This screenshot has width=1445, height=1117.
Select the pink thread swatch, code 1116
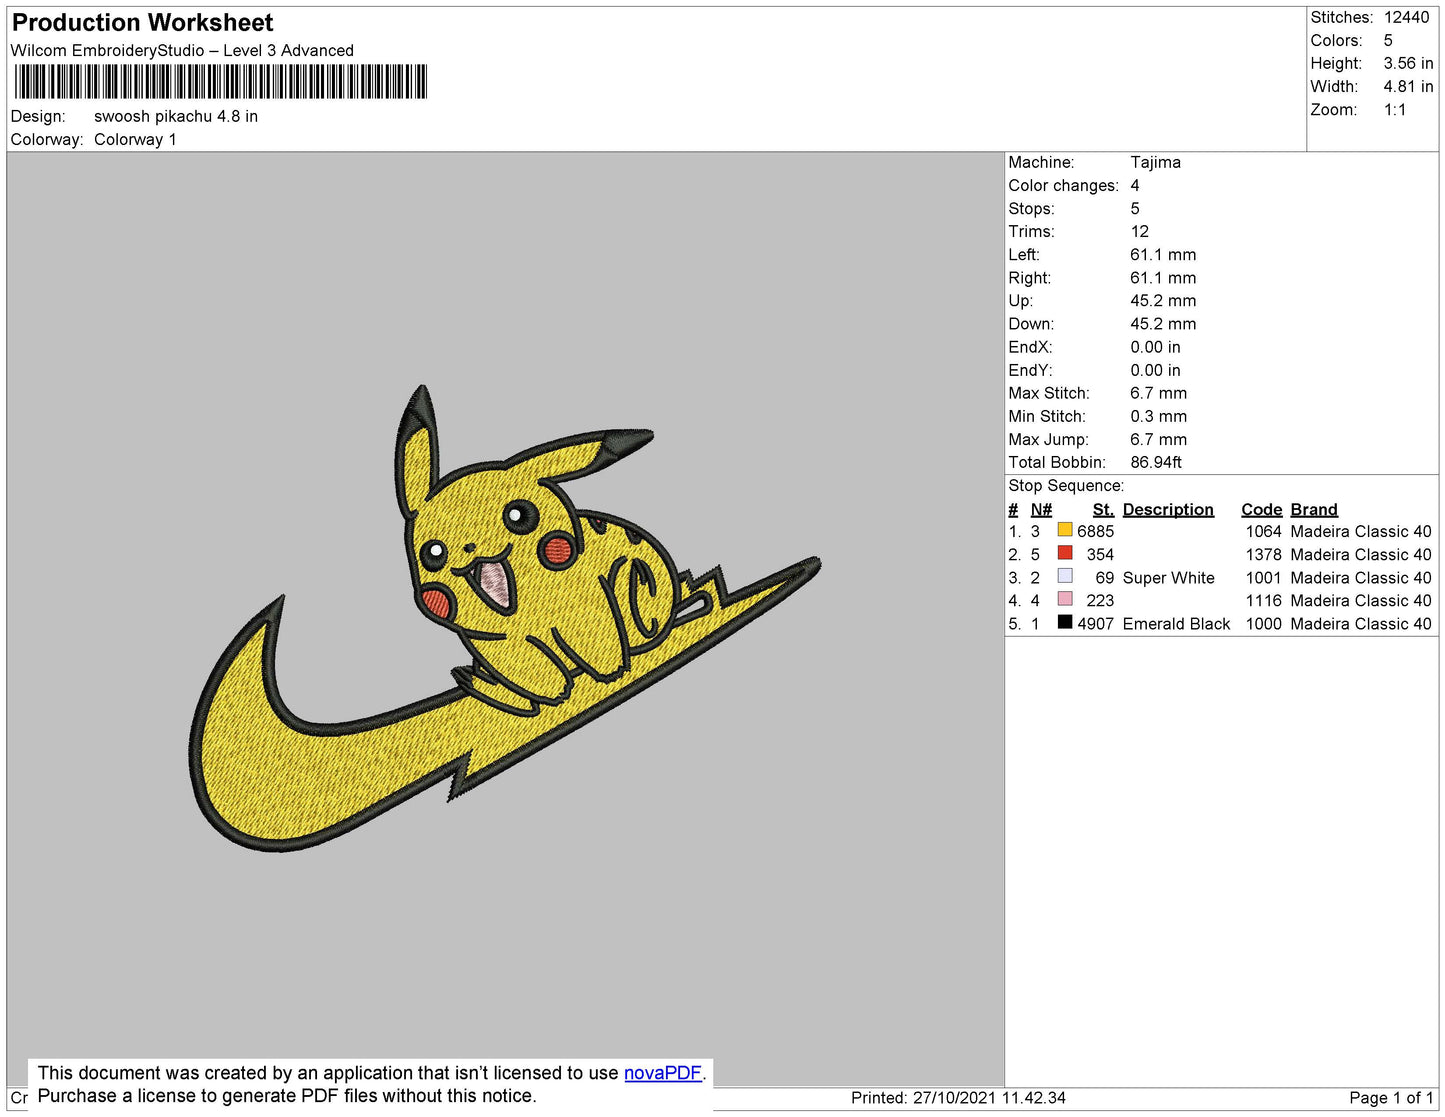(x=1065, y=599)
